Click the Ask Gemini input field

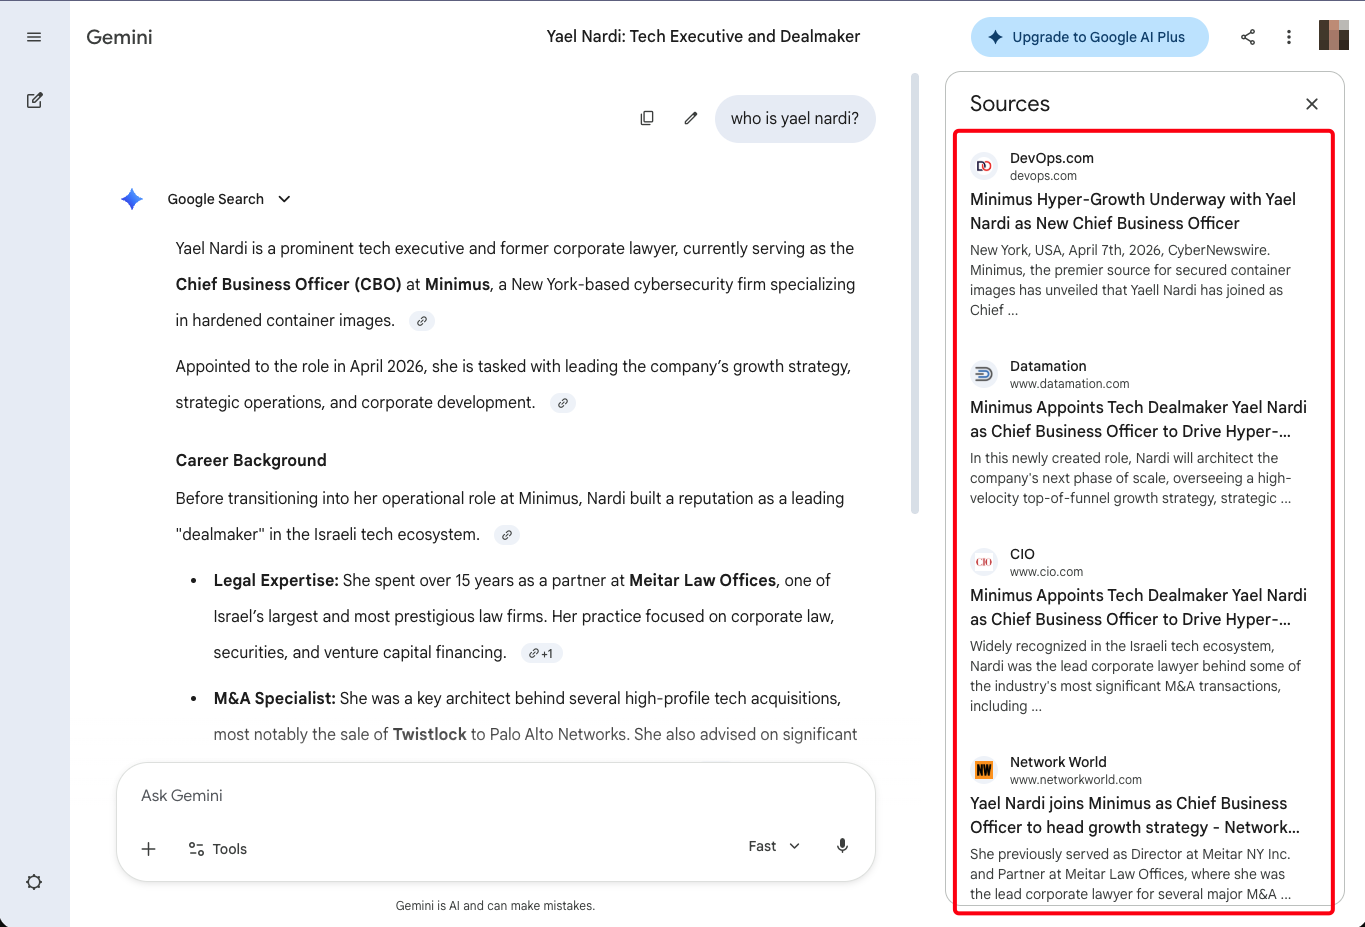tap(495, 795)
